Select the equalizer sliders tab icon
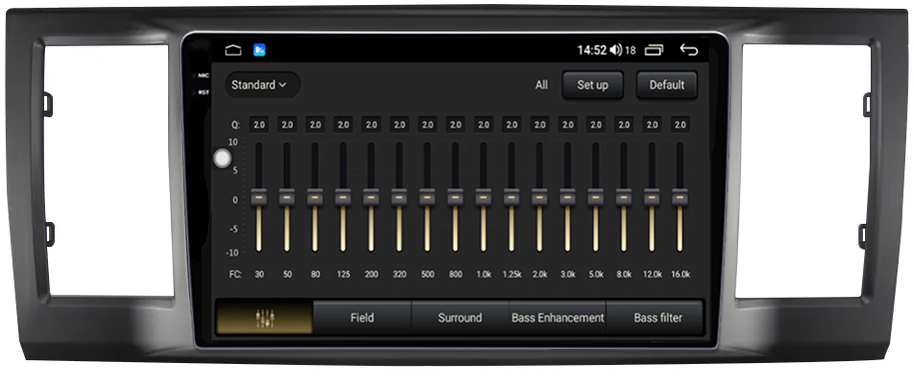 265,318
